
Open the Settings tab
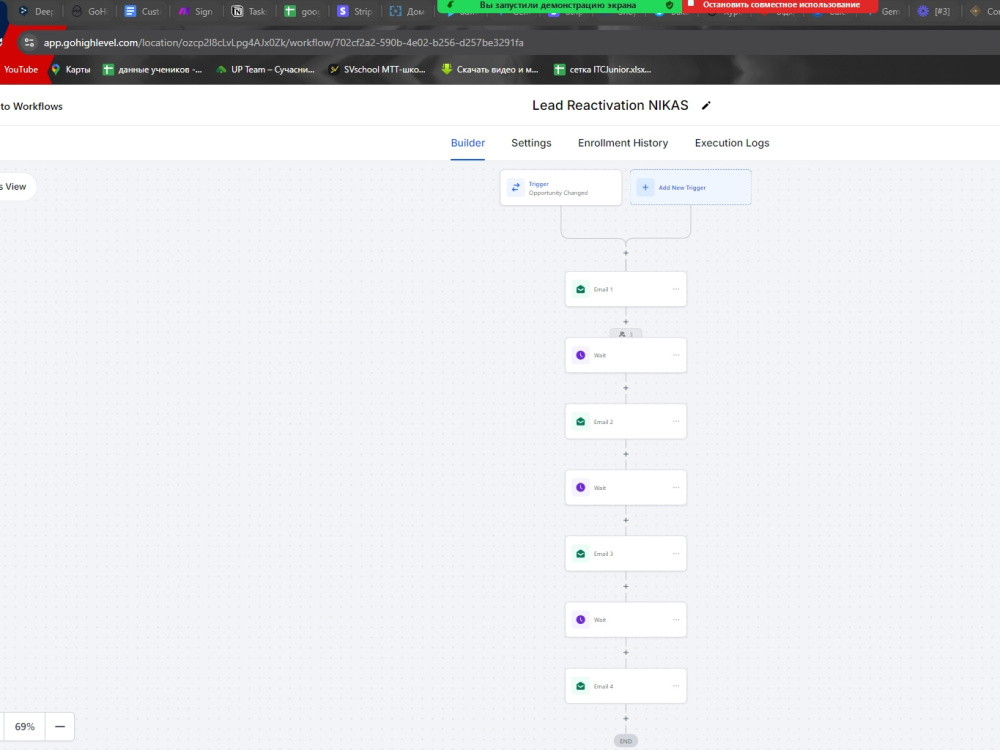click(531, 143)
